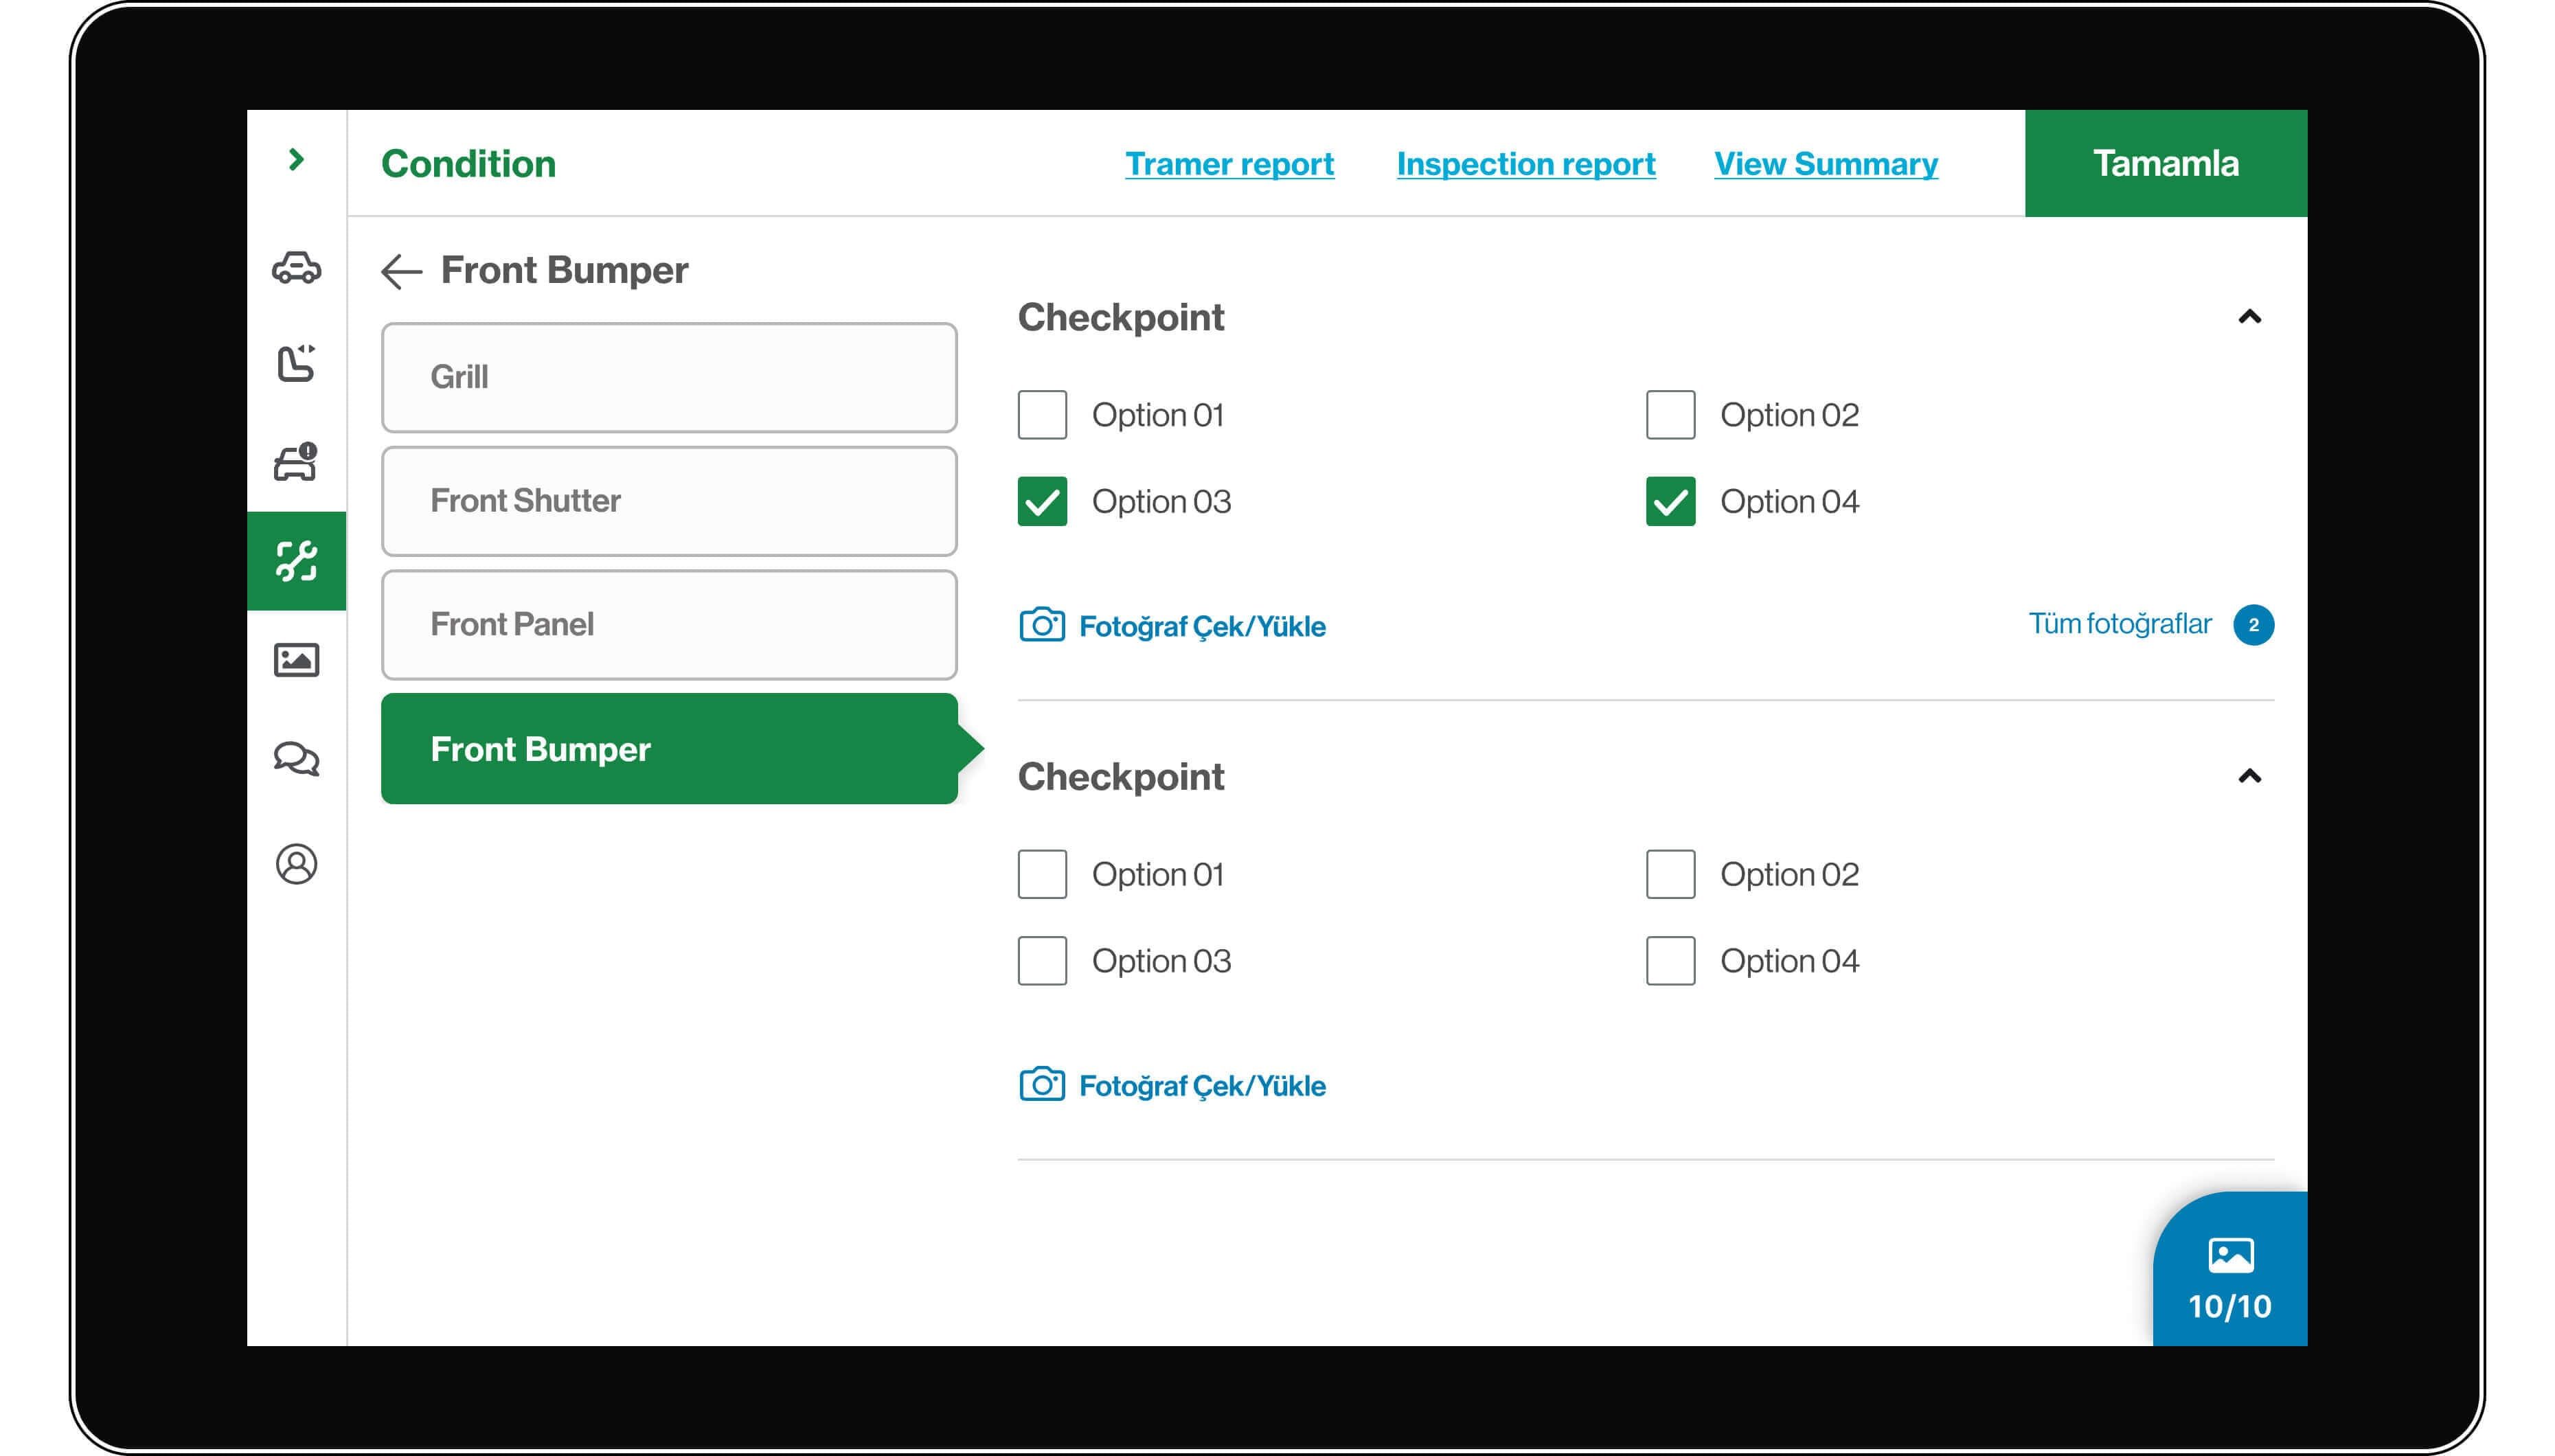Viewport: 2555px width, 1456px height.
Task: Open the user profile sidebar icon
Action: point(296,864)
